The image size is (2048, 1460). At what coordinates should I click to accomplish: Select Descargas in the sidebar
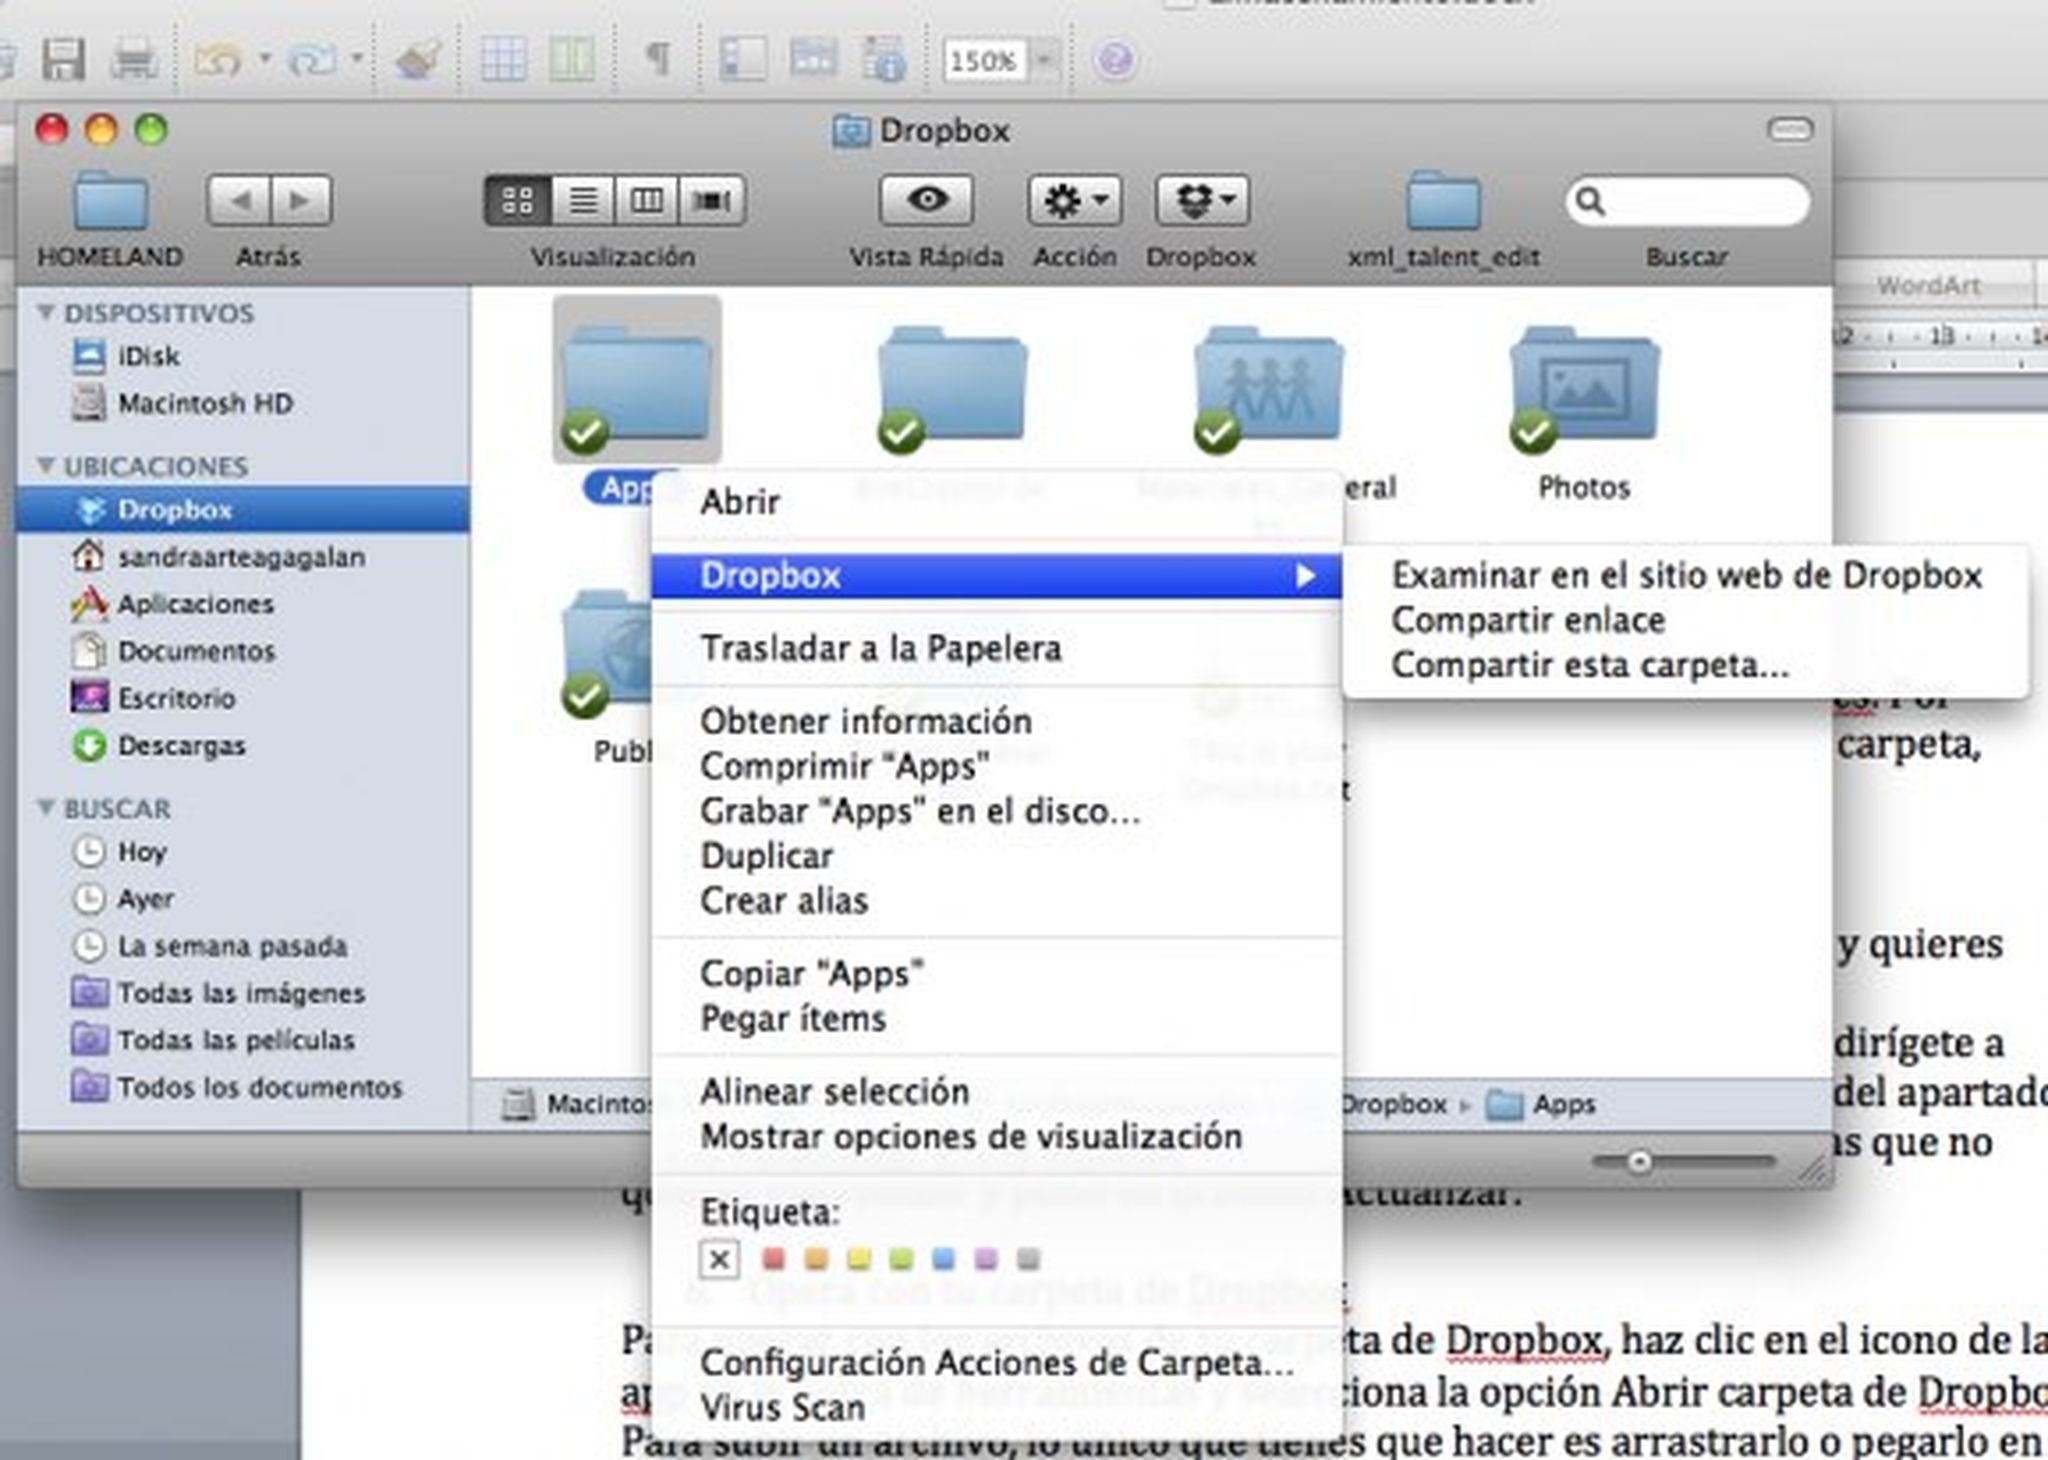(182, 745)
